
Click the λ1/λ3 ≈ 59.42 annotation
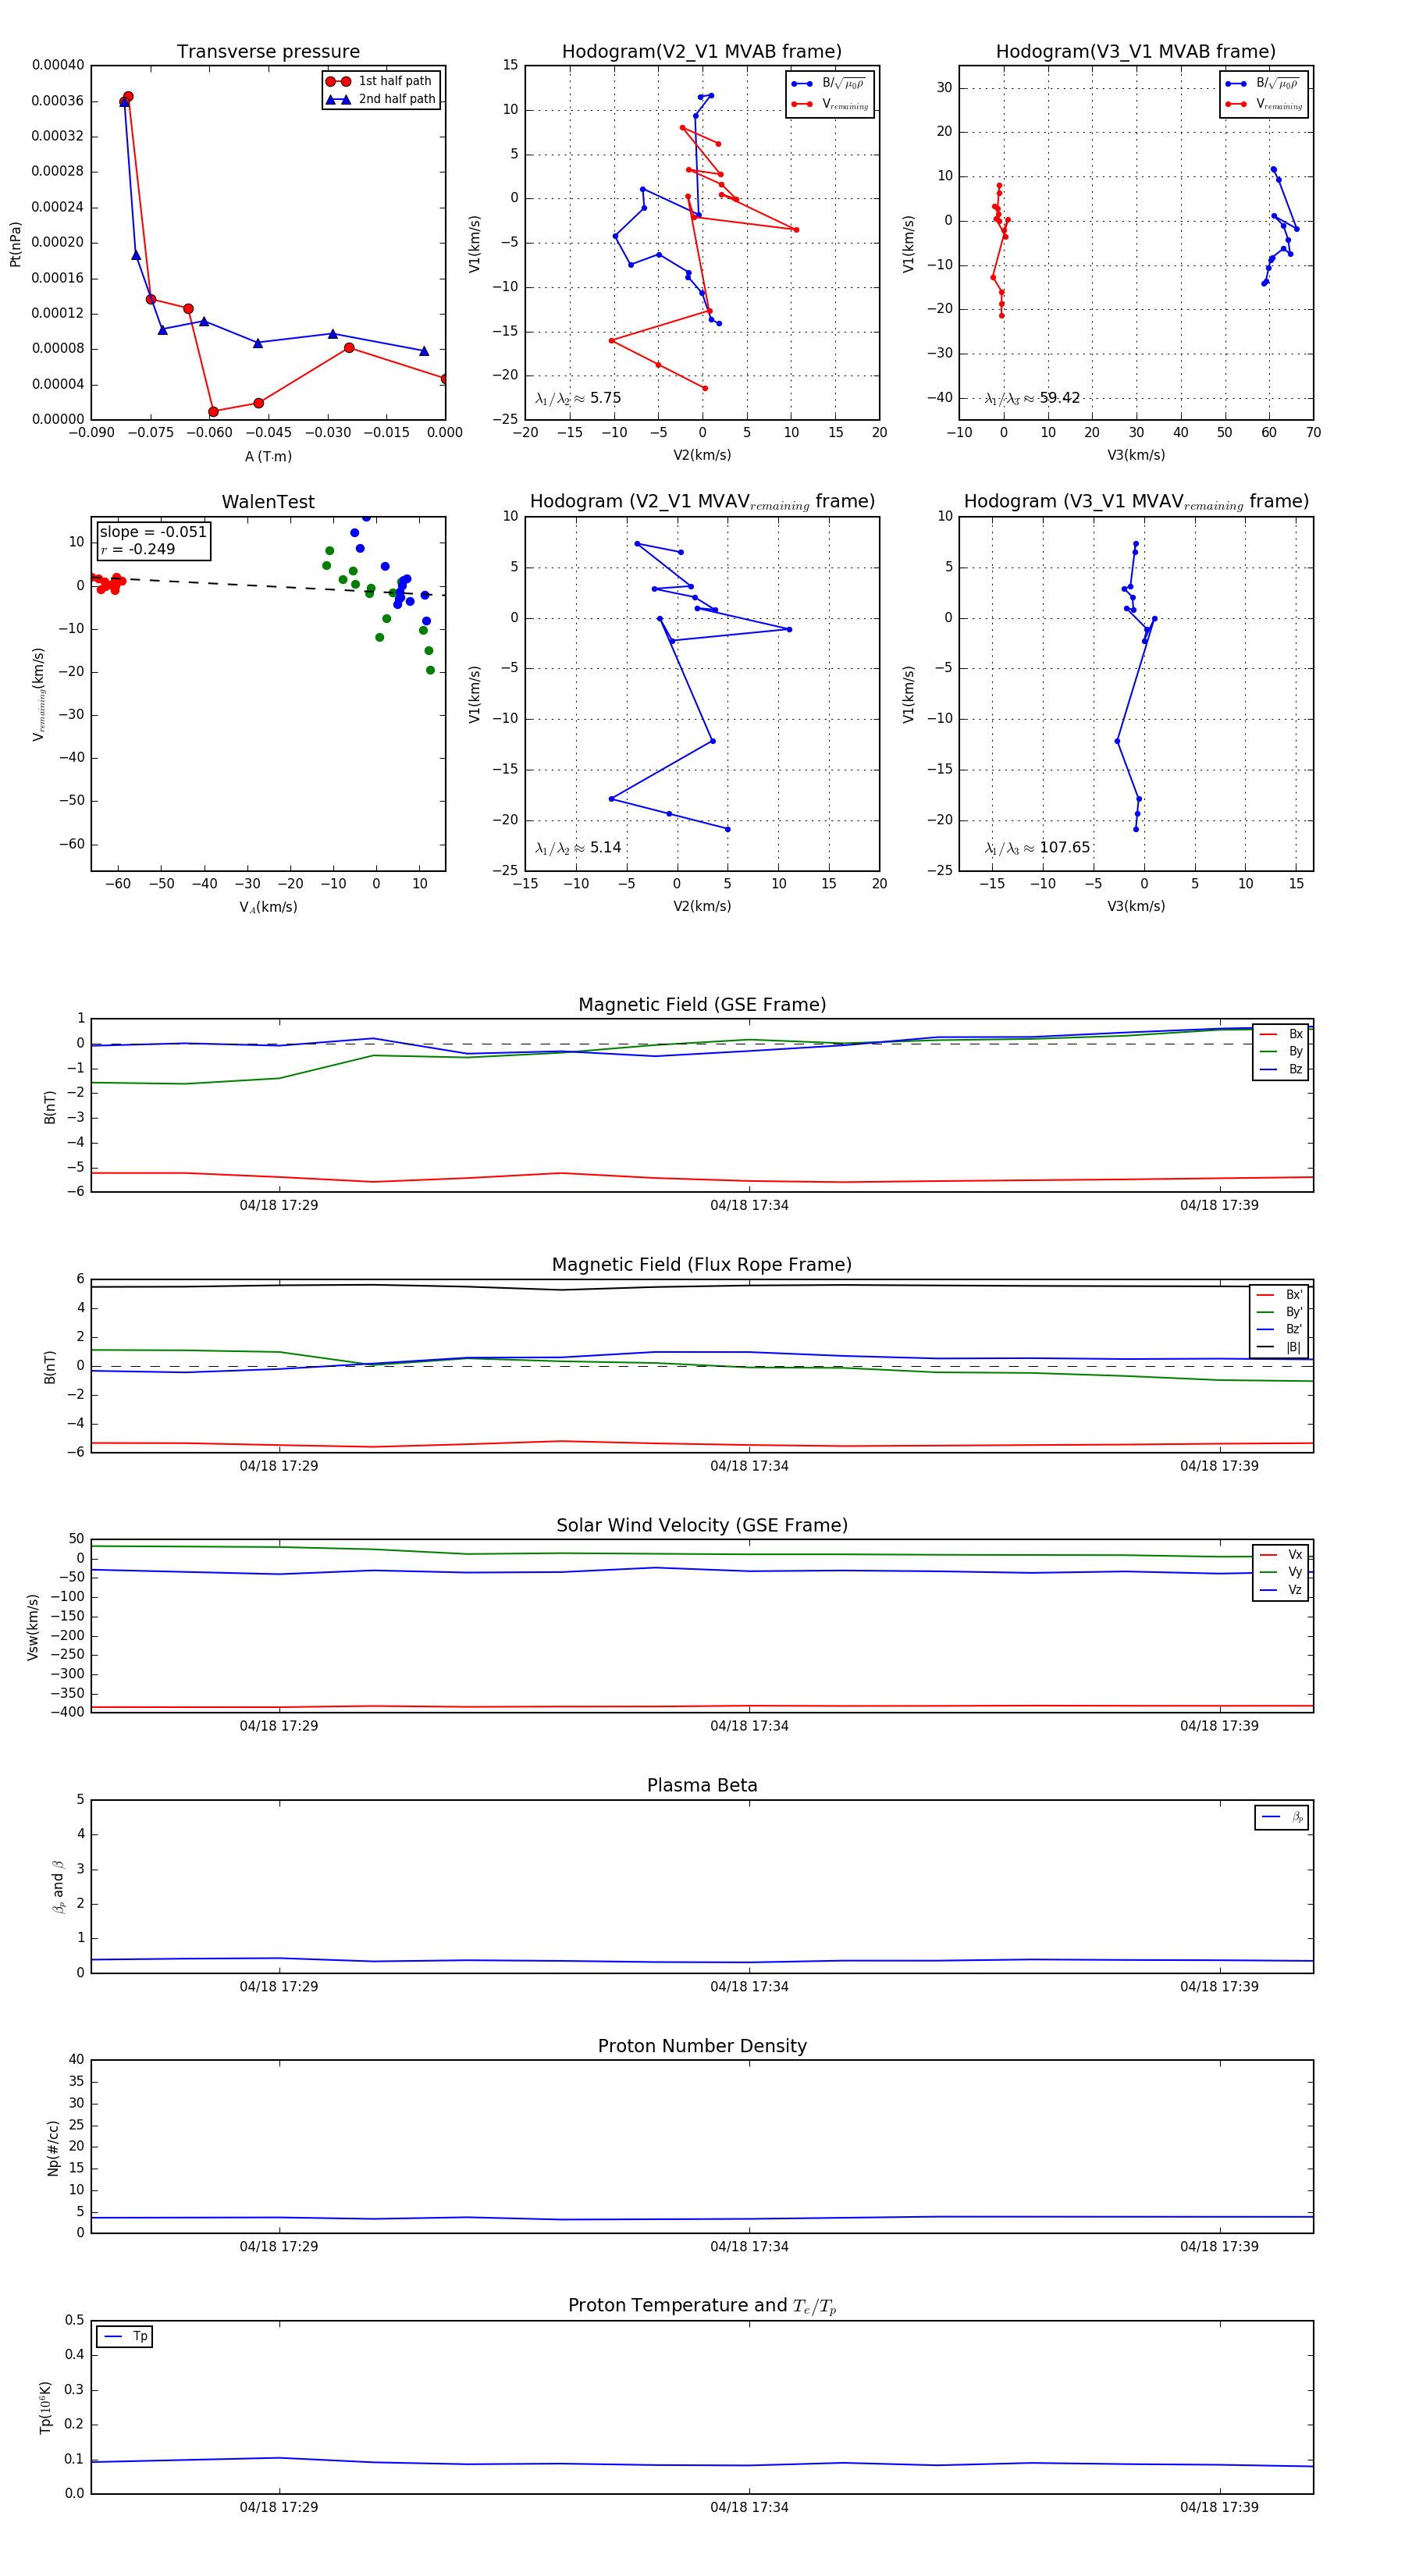click(1032, 398)
